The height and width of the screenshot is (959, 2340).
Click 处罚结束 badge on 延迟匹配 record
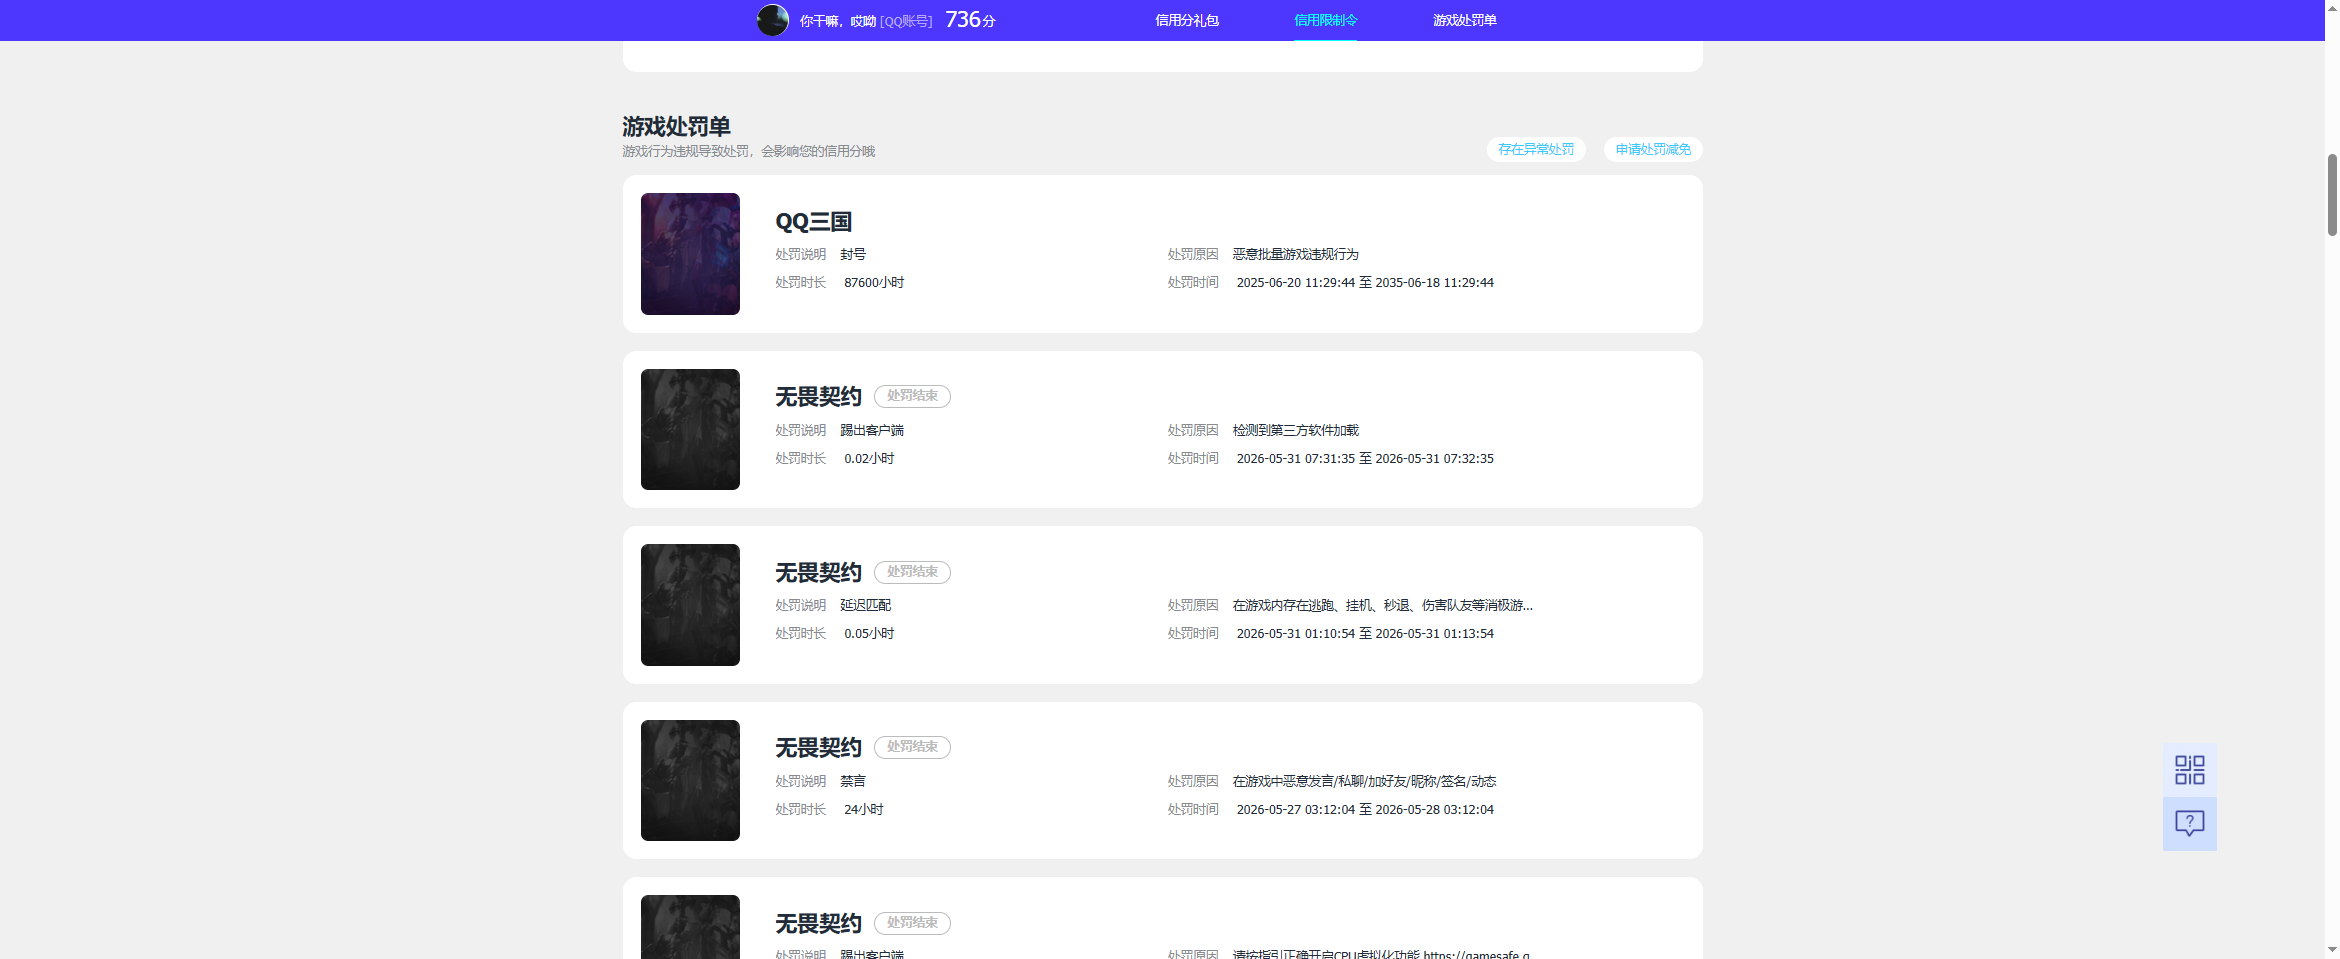click(912, 572)
